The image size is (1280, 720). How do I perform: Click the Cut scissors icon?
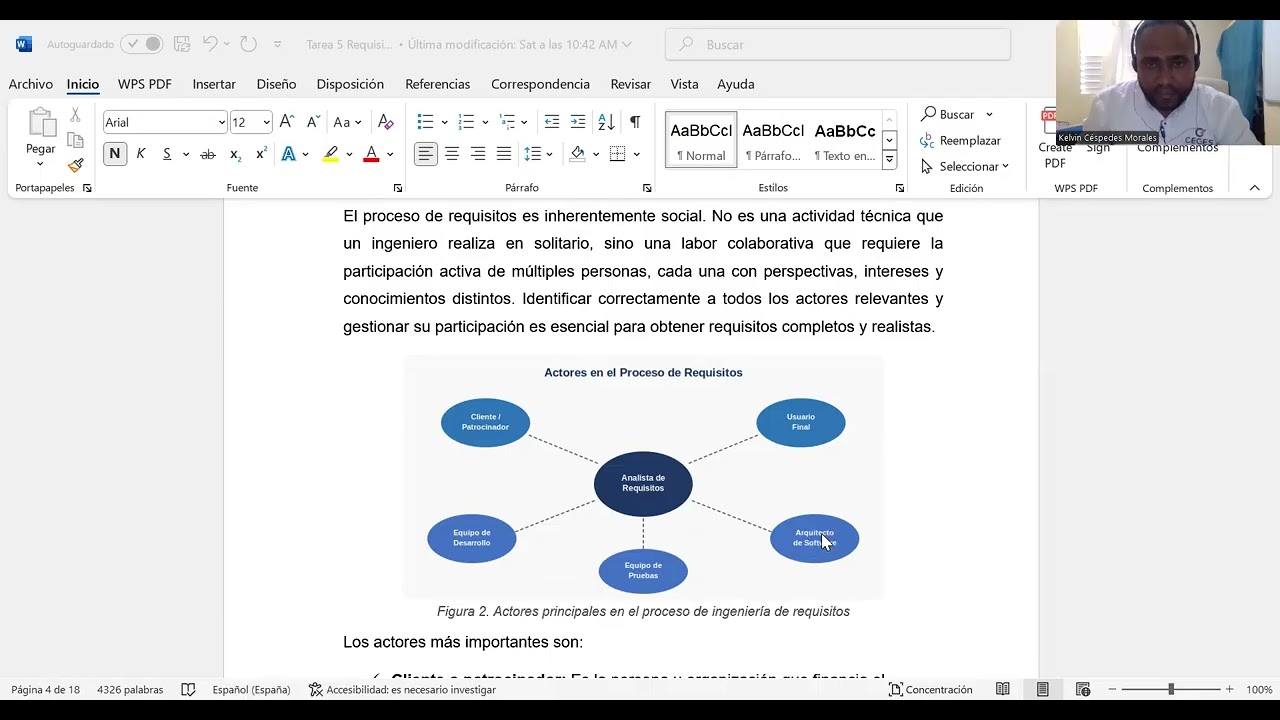(75, 116)
